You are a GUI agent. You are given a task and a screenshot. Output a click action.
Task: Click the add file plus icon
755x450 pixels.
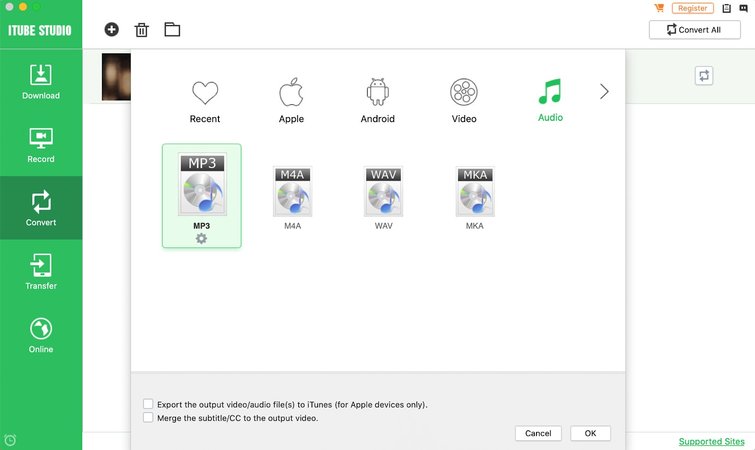(x=112, y=29)
